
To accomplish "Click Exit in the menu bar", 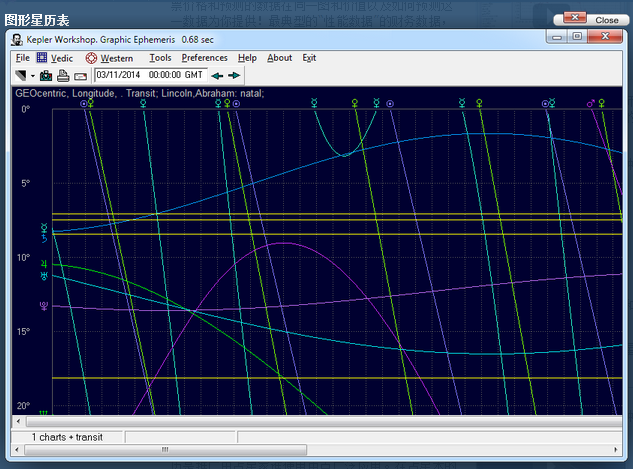I will tap(309, 58).
